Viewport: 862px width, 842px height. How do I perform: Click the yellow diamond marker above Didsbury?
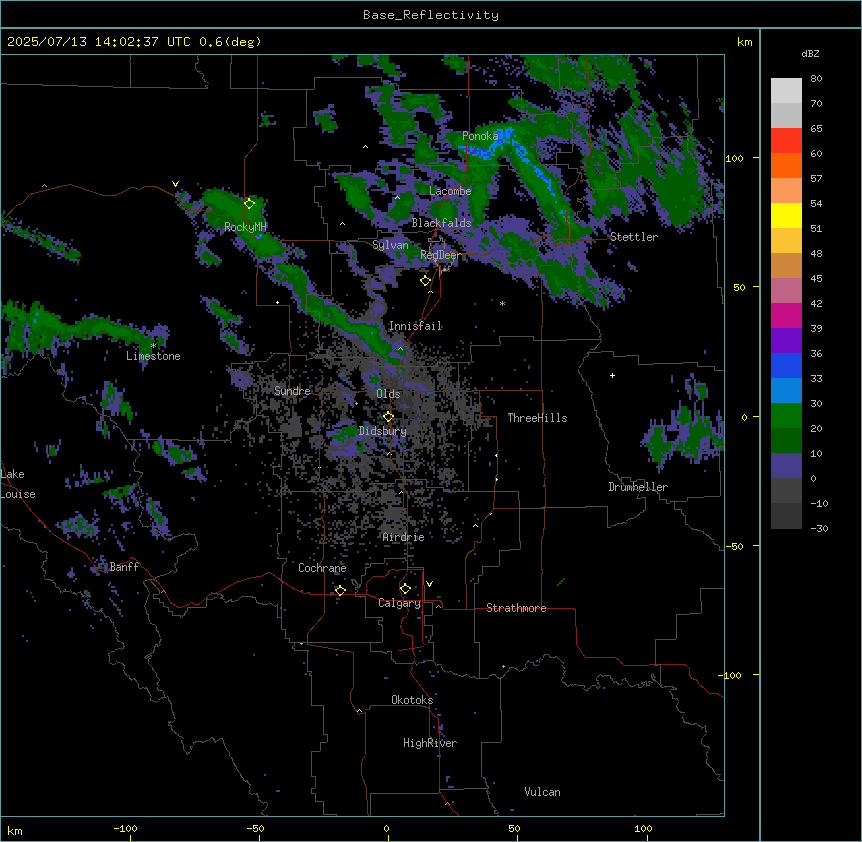(x=388, y=417)
